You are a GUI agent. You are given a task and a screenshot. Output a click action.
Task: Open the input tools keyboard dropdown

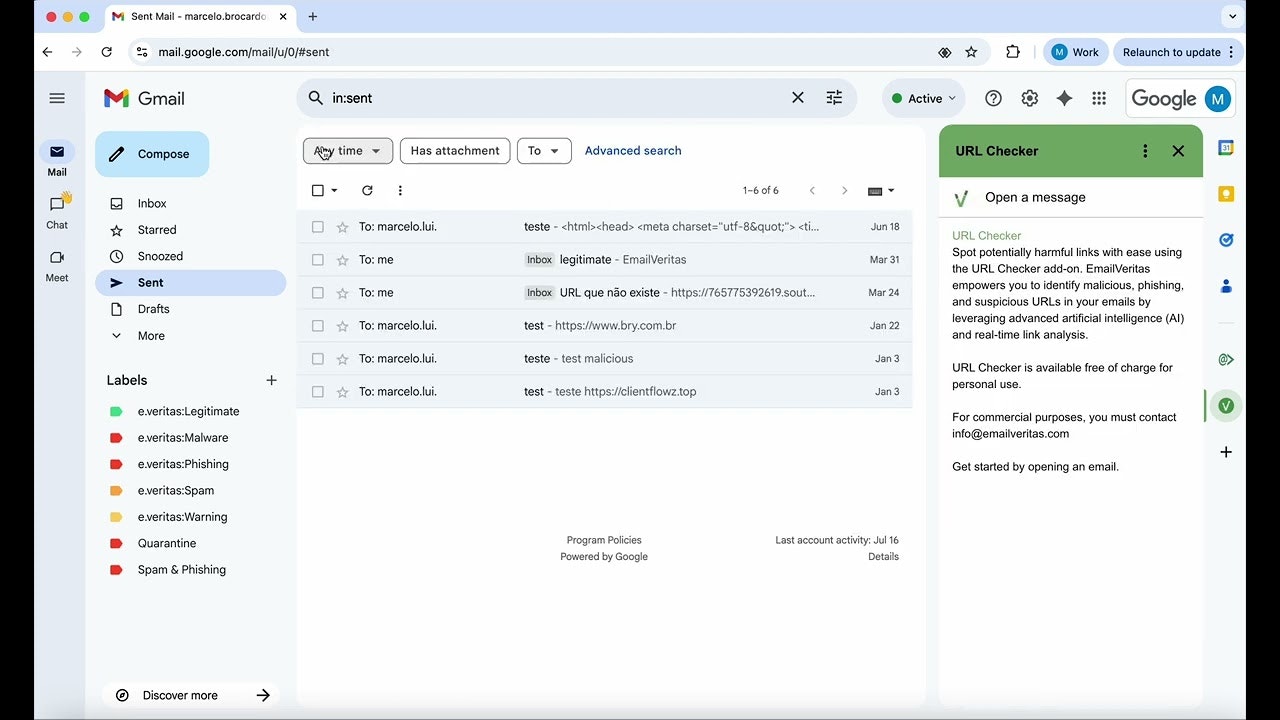[881, 190]
